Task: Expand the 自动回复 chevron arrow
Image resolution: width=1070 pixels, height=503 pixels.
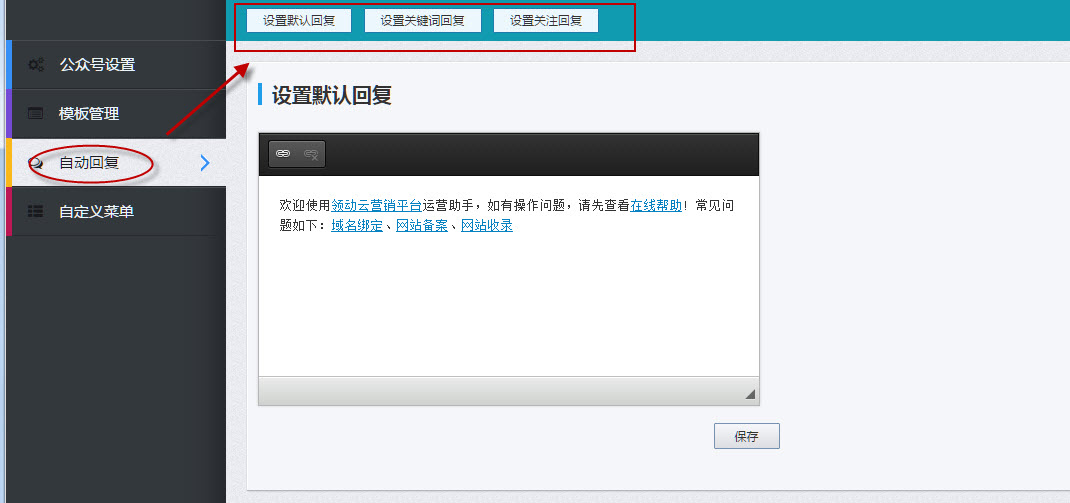Action: click(x=205, y=163)
